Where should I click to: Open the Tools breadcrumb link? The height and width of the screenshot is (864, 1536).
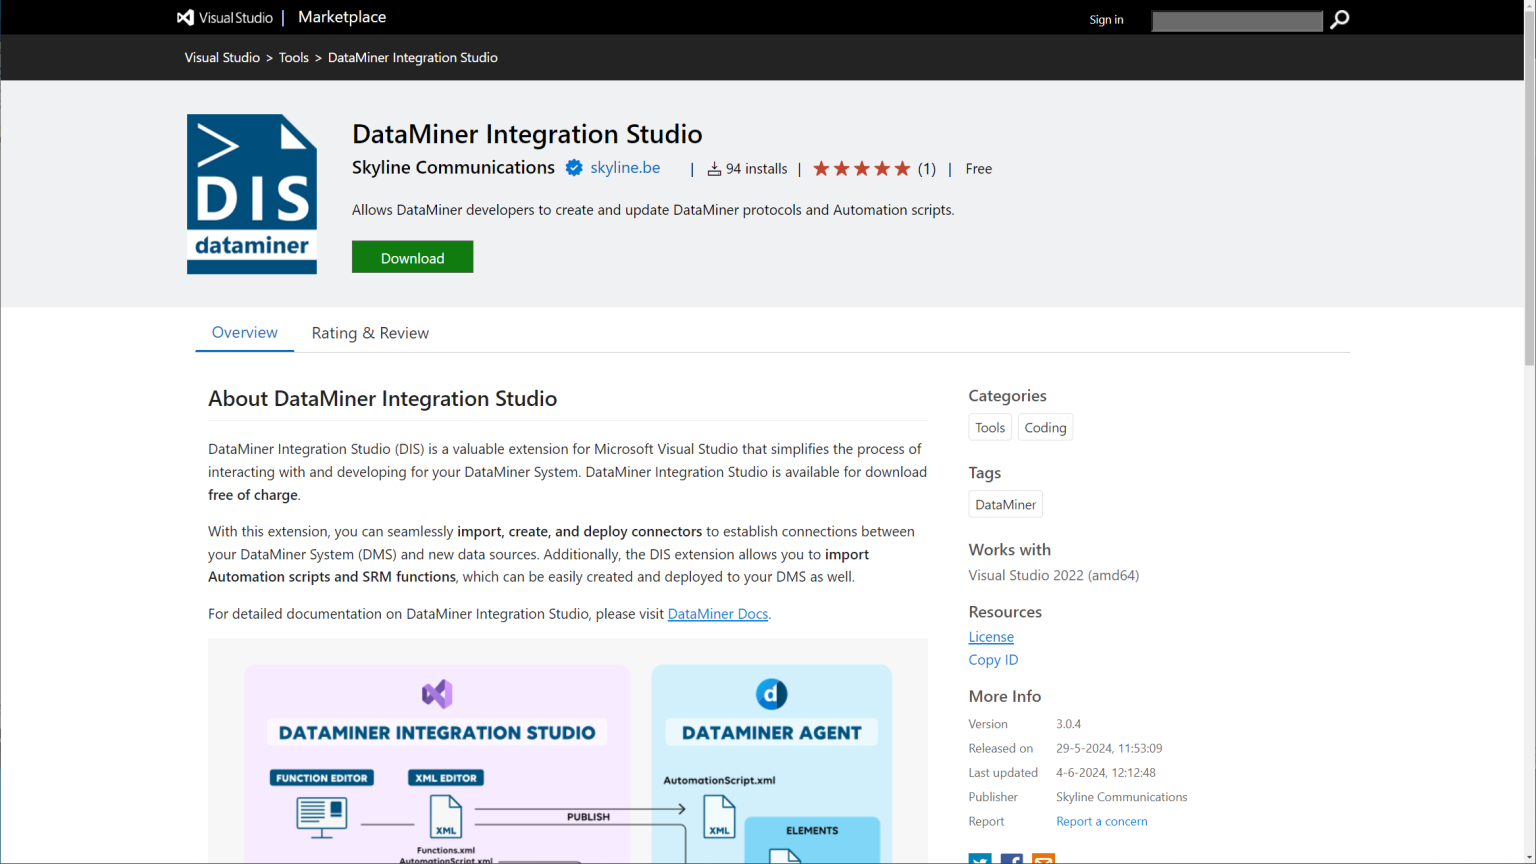pyautogui.click(x=293, y=57)
